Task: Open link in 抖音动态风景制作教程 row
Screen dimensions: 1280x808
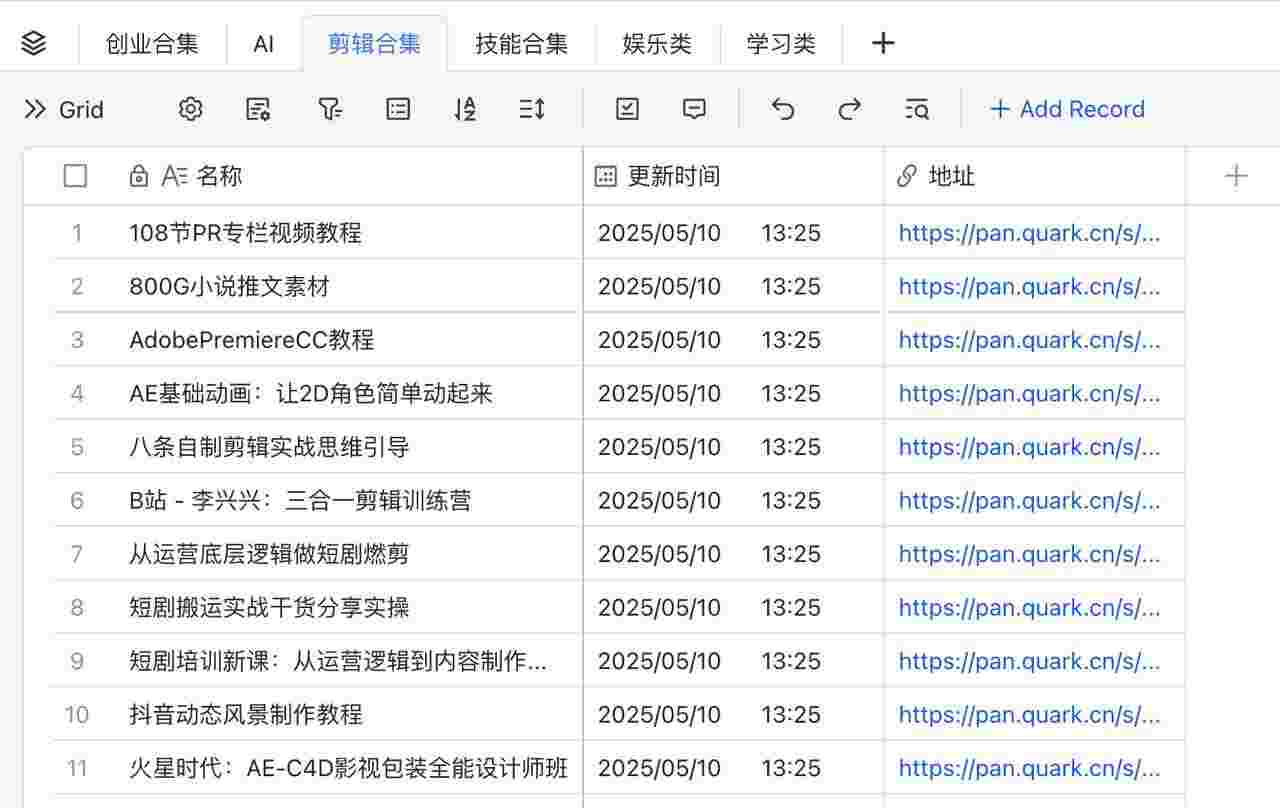Action: 1029,714
